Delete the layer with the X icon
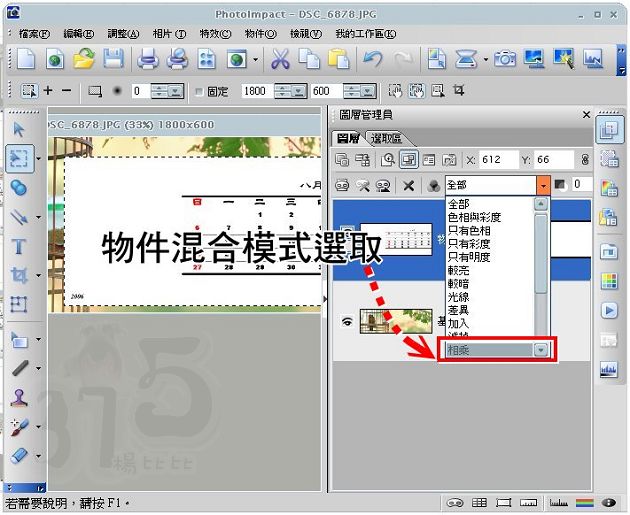This screenshot has width=630, height=515. click(x=408, y=186)
